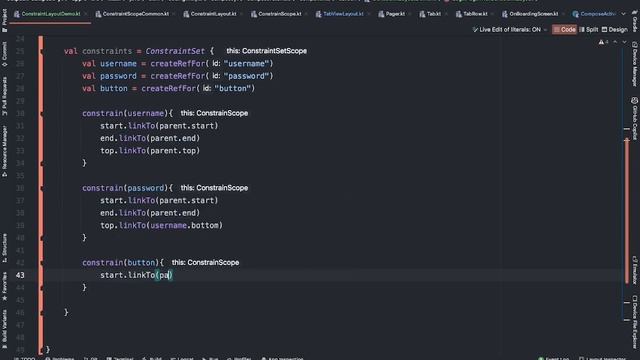
Task: Collapse the ConstraintSet block at line 25
Action: point(42,51)
